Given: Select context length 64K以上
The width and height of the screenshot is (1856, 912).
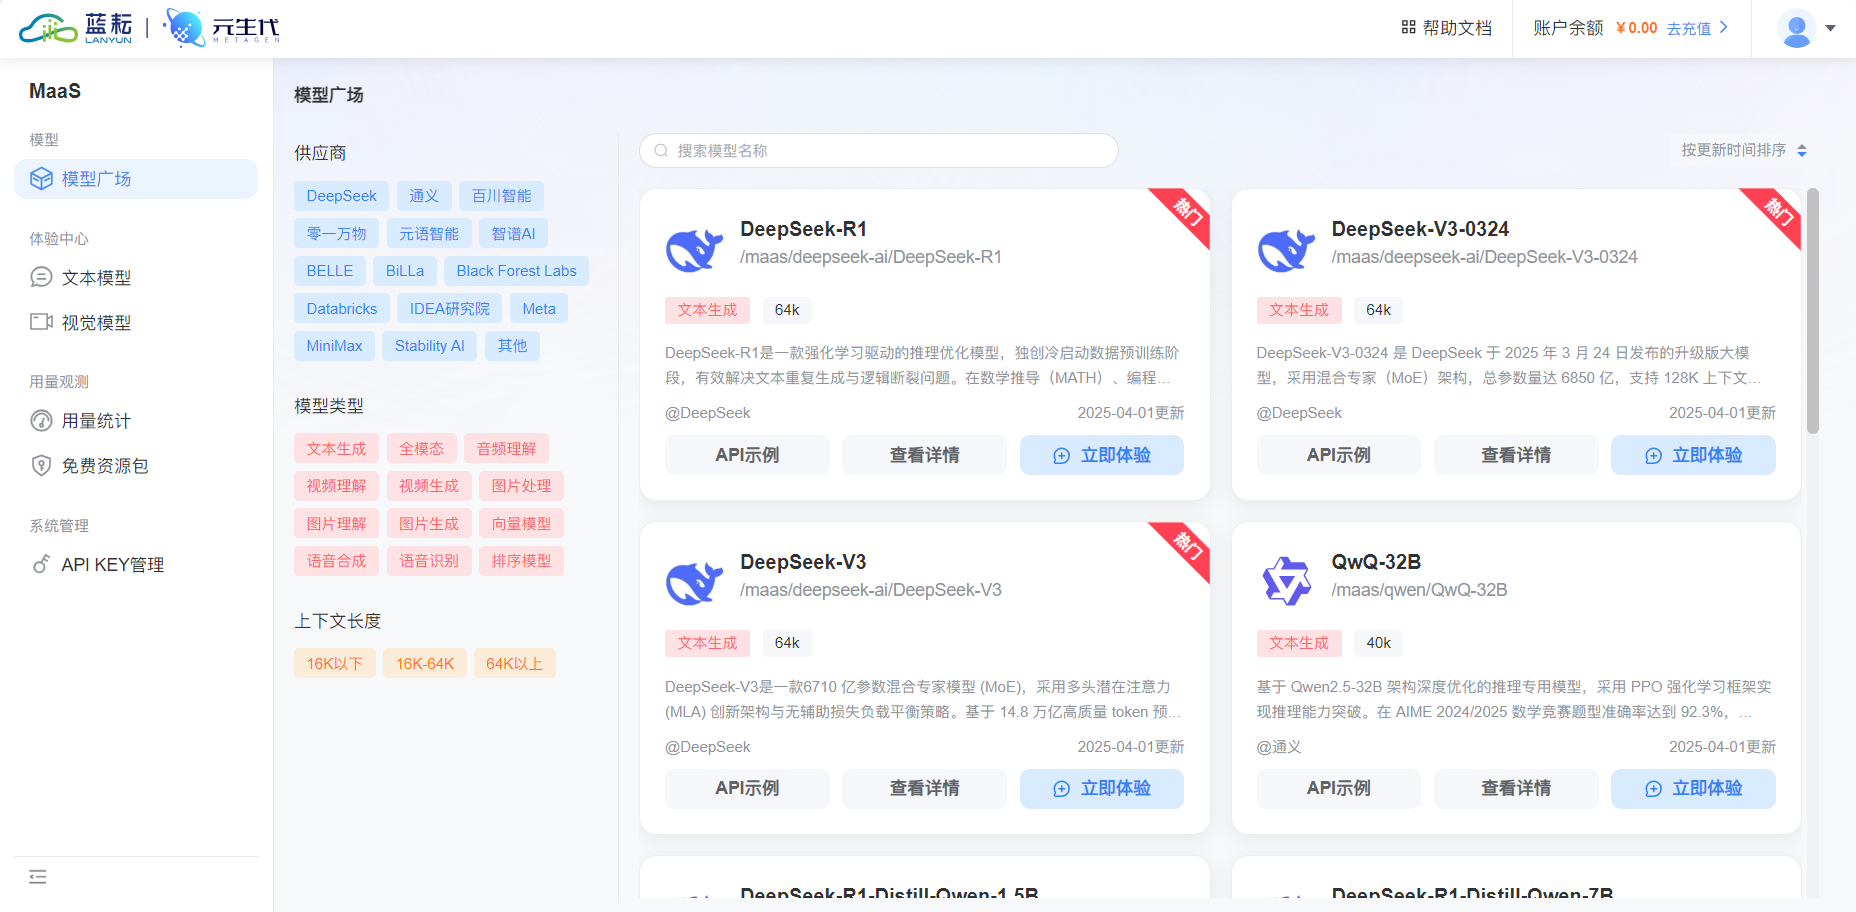Looking at the screenshot, I should coord(514,664).
